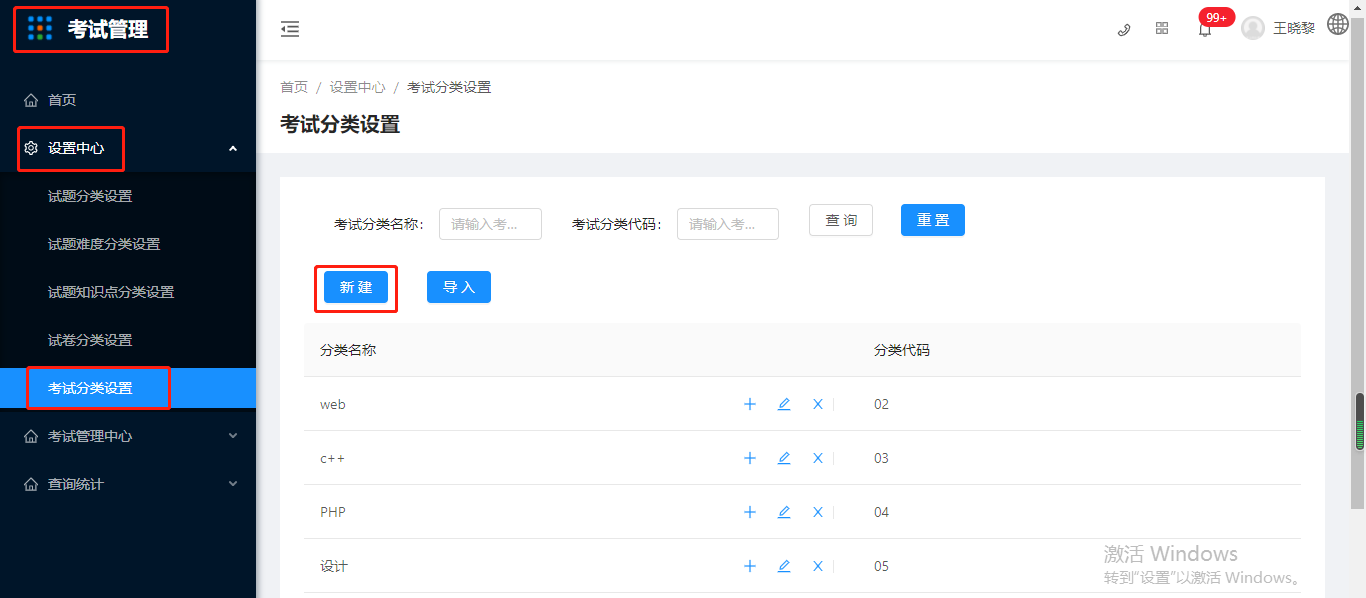Edit the c++ category row
Image resolution: width=1366 pixels, height=598 pixels.
[x=784, y=458]
